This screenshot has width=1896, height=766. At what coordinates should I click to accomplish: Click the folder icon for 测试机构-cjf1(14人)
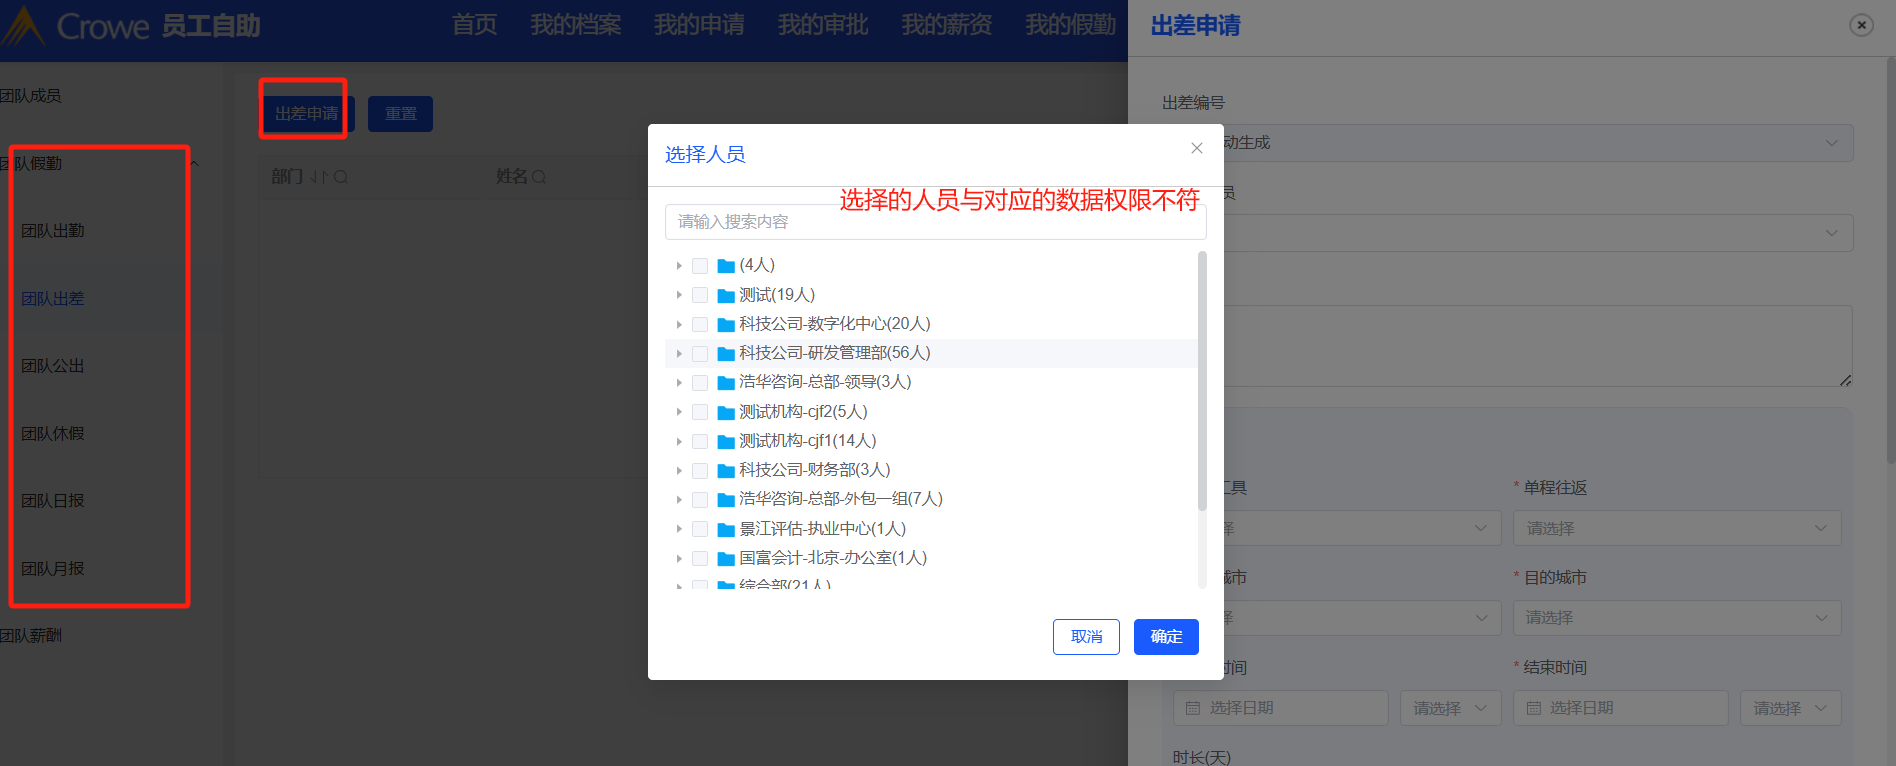coord(727,442)
